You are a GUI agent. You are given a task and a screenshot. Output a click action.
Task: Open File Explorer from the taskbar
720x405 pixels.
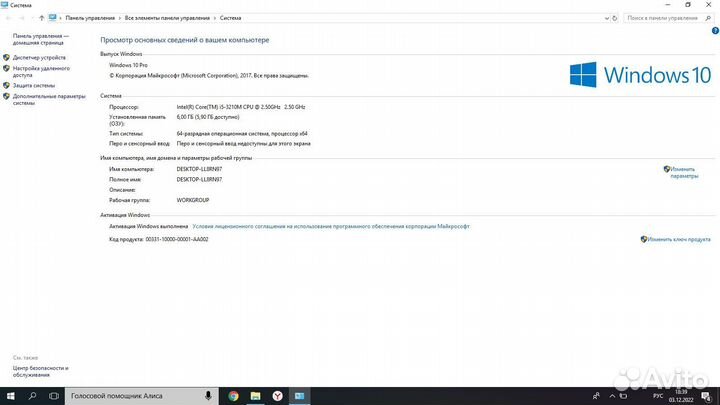click(x=255, y=396)
